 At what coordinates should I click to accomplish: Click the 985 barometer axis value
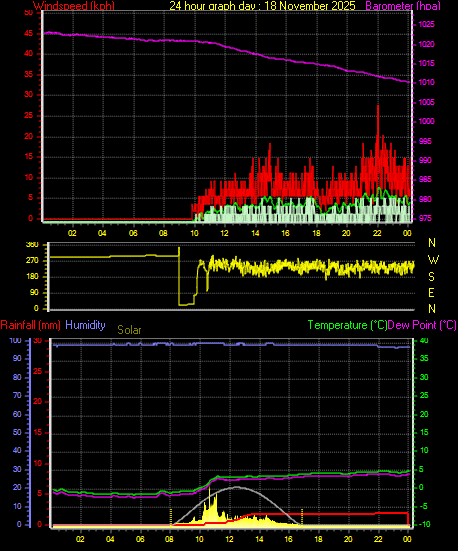point(425,180)
